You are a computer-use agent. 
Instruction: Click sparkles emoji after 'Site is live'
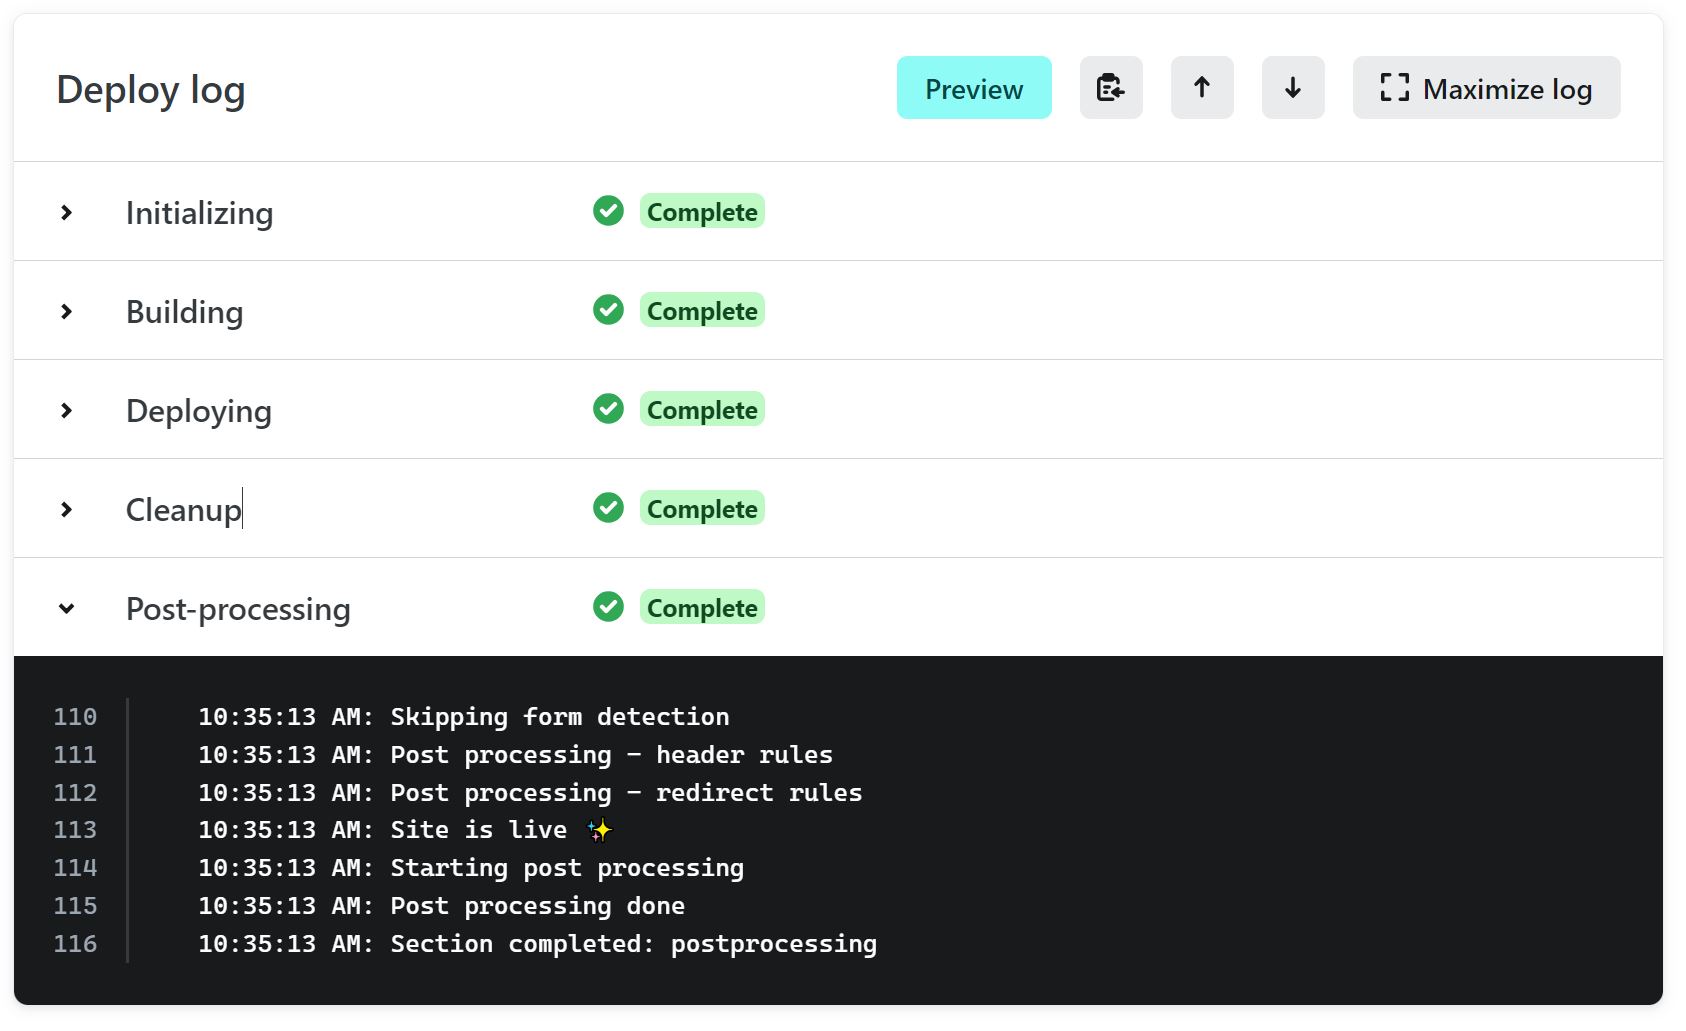coord(599,830)
